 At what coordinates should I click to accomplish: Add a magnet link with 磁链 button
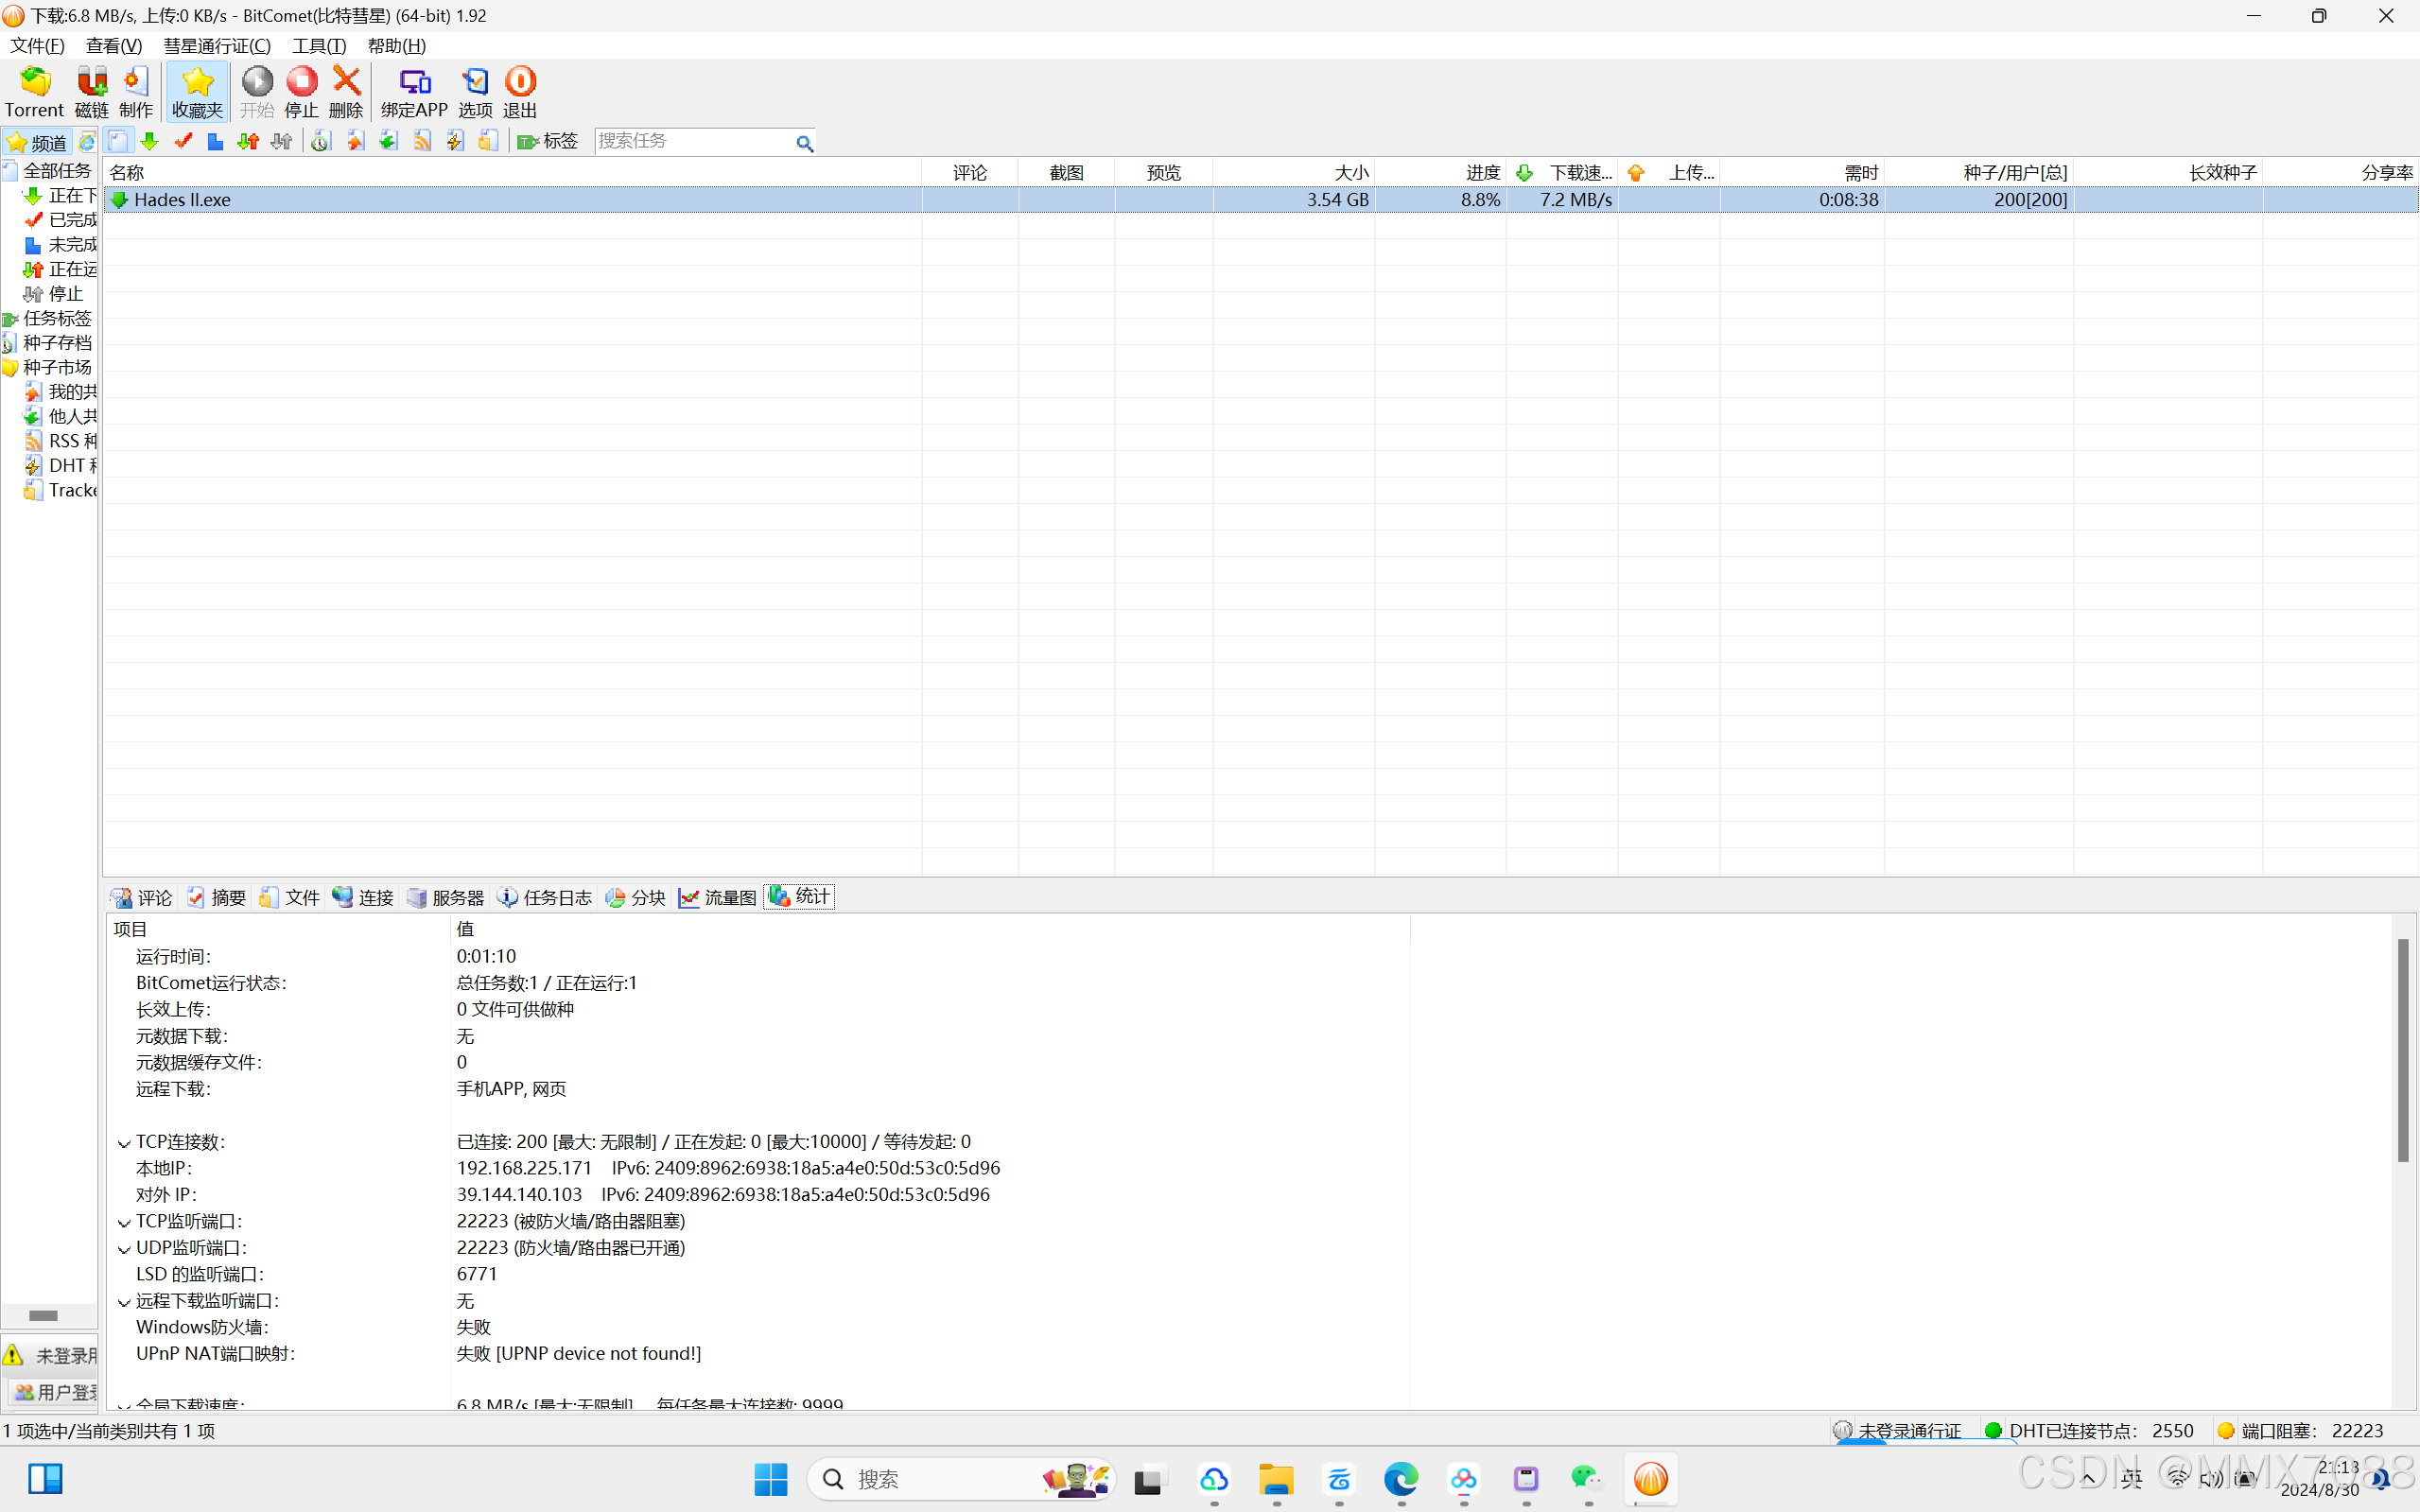click(x=91, y=91)
